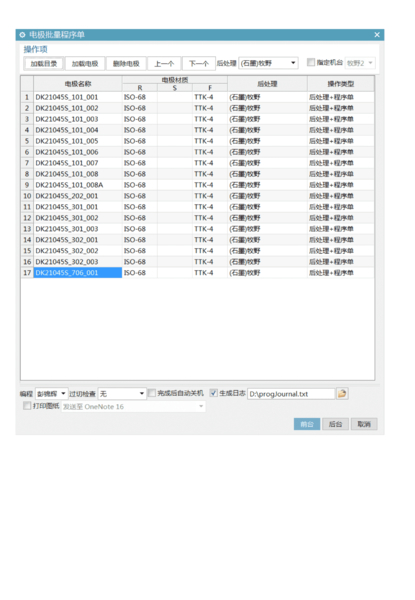The height and width of the screenshot is (600, 415).
Task: Open the 过切检查 dropdown
Action: point(122,393)
